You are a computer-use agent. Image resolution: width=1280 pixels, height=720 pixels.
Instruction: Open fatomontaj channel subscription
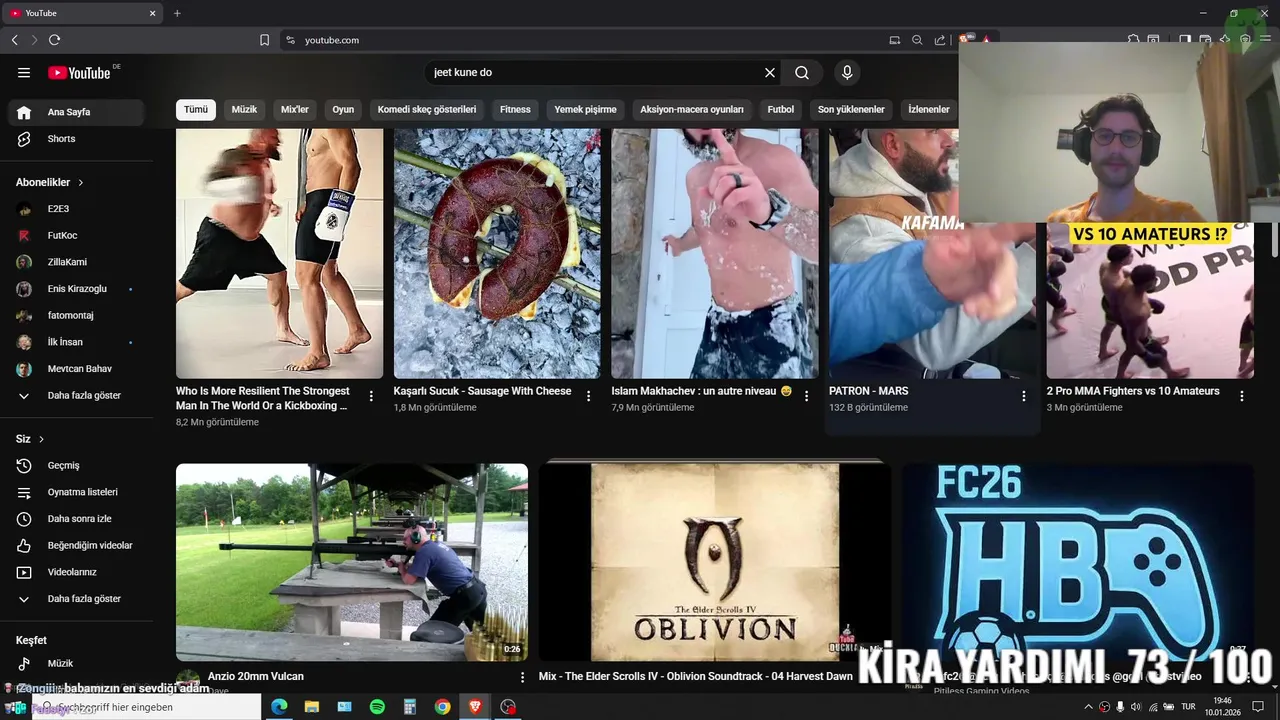click(x=72, y=315)
